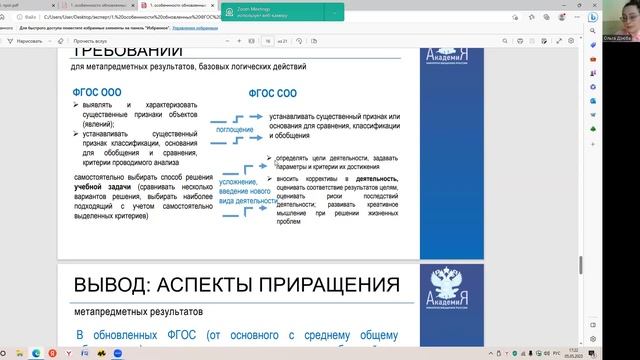The width and height of the screenshot is (640, 360).
Task: Close the first 'прил.pdf' tab
Action: (53, 5)
